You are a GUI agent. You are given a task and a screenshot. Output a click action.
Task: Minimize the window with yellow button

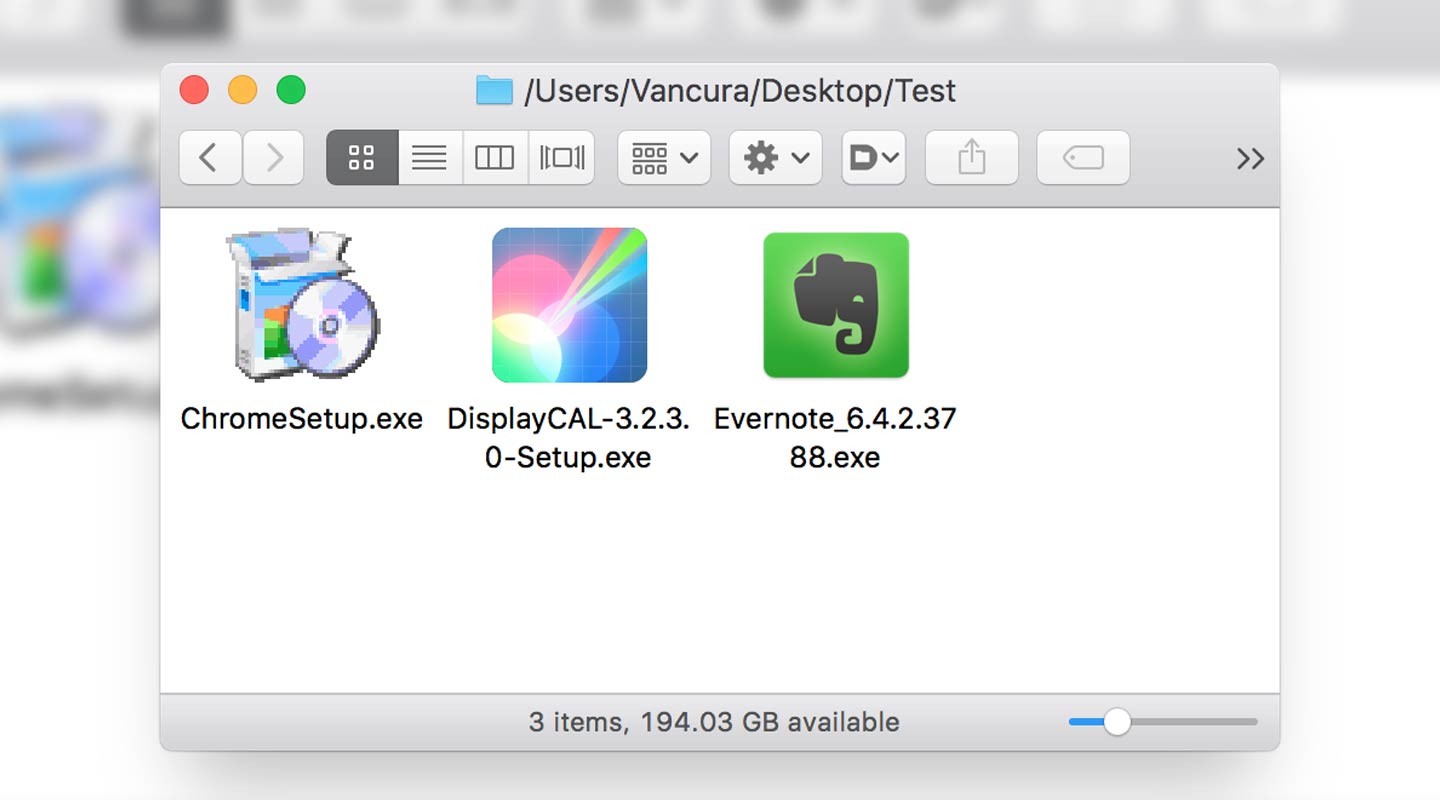pos(243,90)
